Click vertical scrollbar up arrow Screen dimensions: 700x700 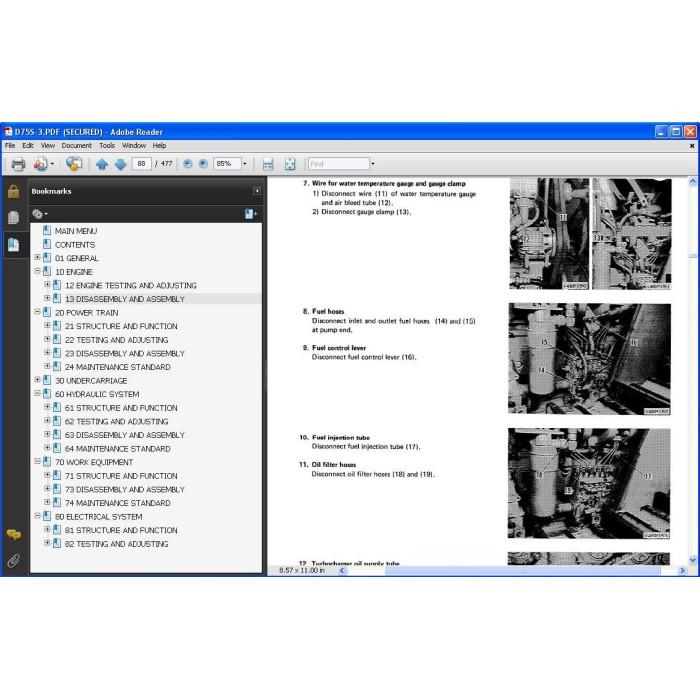click(x=693, y=181)
